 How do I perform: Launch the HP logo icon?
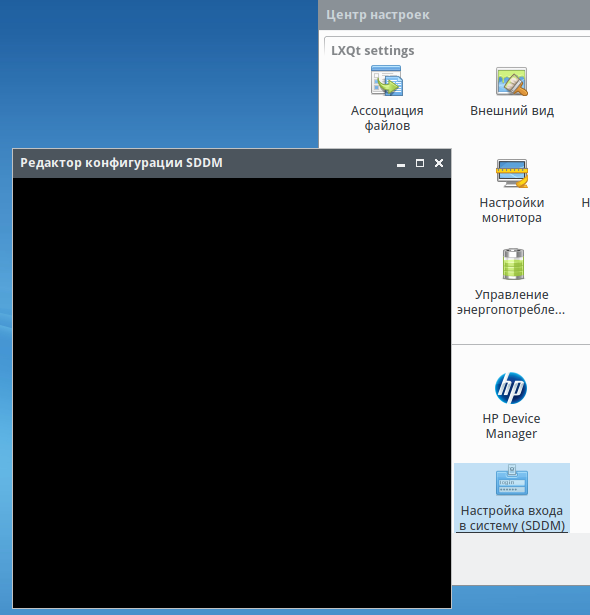point(511,388)
